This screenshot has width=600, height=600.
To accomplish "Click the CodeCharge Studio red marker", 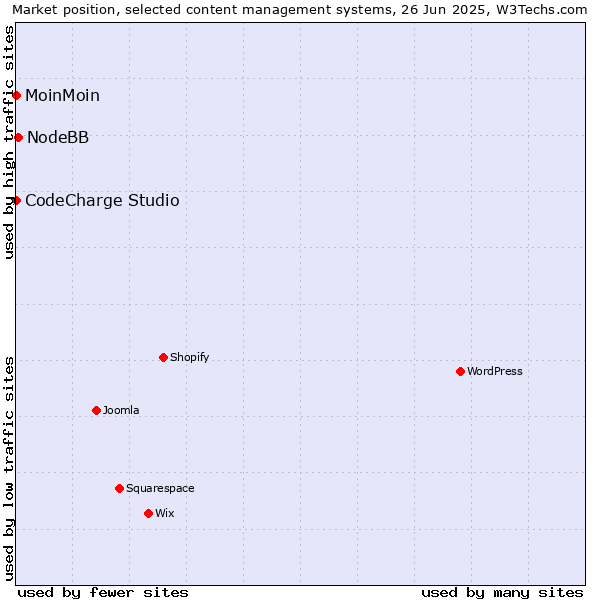I will pyautogui.click(x=16, y=201).
